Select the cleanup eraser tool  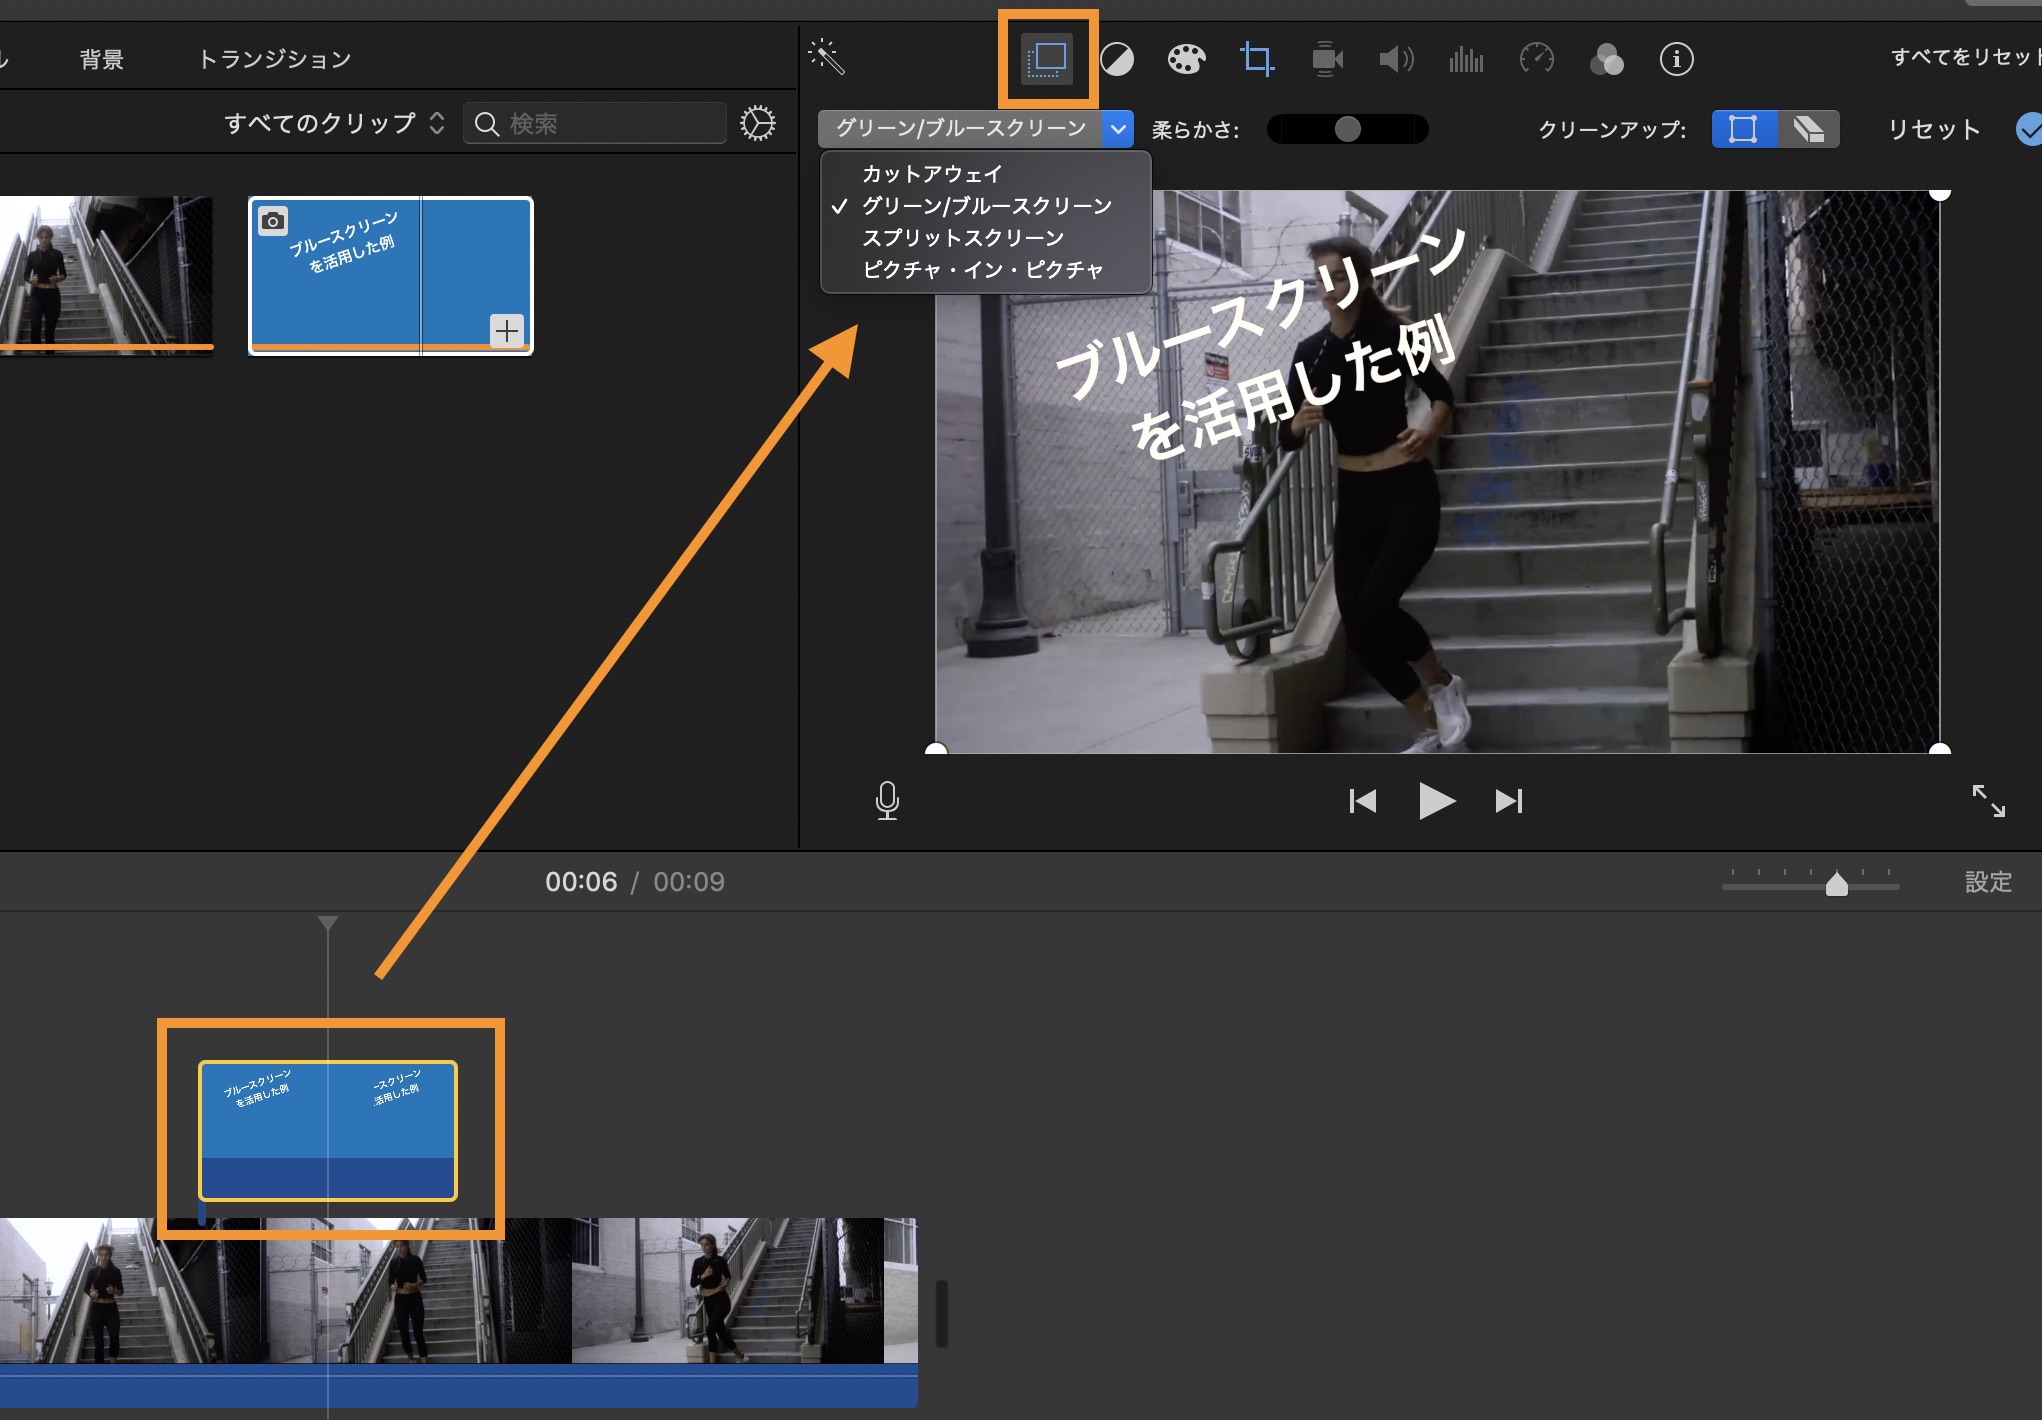1808,129
